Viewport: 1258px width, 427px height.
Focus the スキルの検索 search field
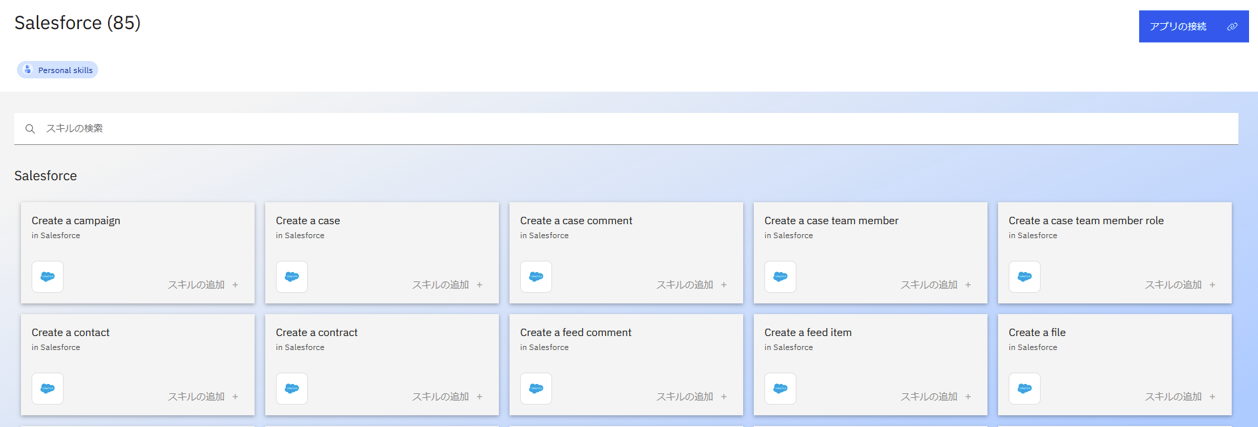[626, 129]
